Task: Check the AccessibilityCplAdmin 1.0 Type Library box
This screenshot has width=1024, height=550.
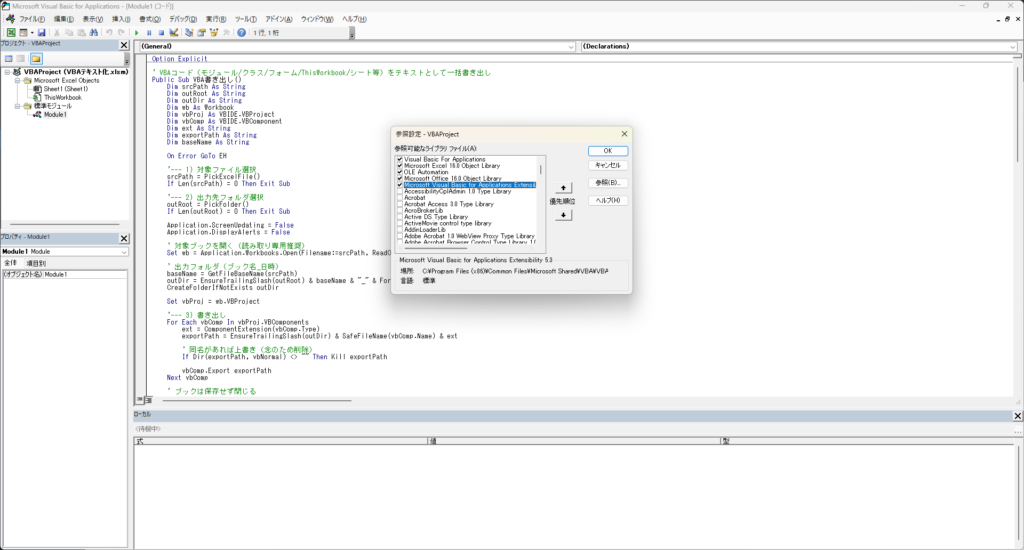Action: [x=400, y=191]
